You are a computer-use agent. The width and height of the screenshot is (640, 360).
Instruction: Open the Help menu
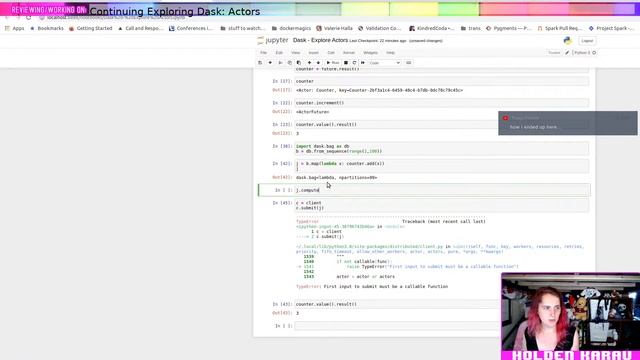(391, 53)
